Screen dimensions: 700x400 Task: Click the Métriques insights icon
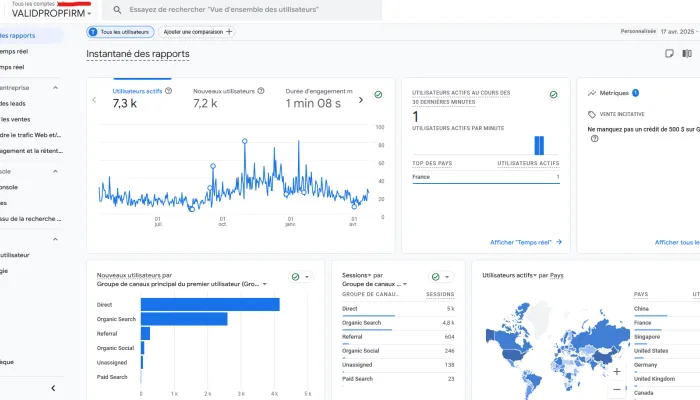pyautogui.click(x=592, y=93)
